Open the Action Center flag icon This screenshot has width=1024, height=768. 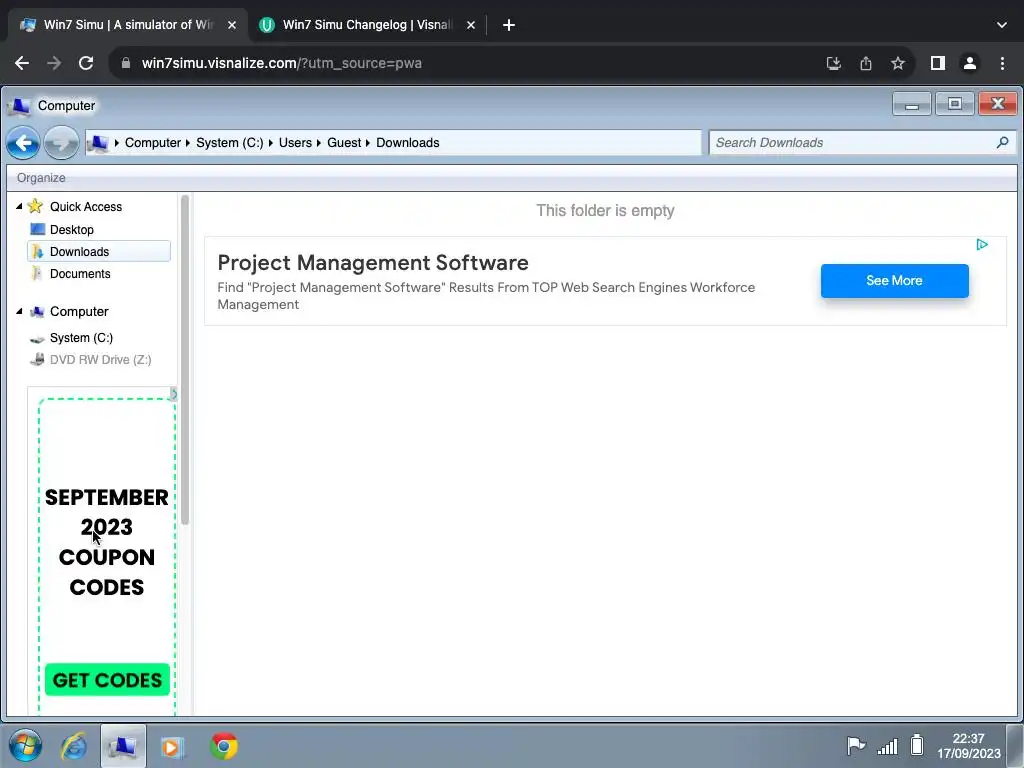[x=856, y=745]
